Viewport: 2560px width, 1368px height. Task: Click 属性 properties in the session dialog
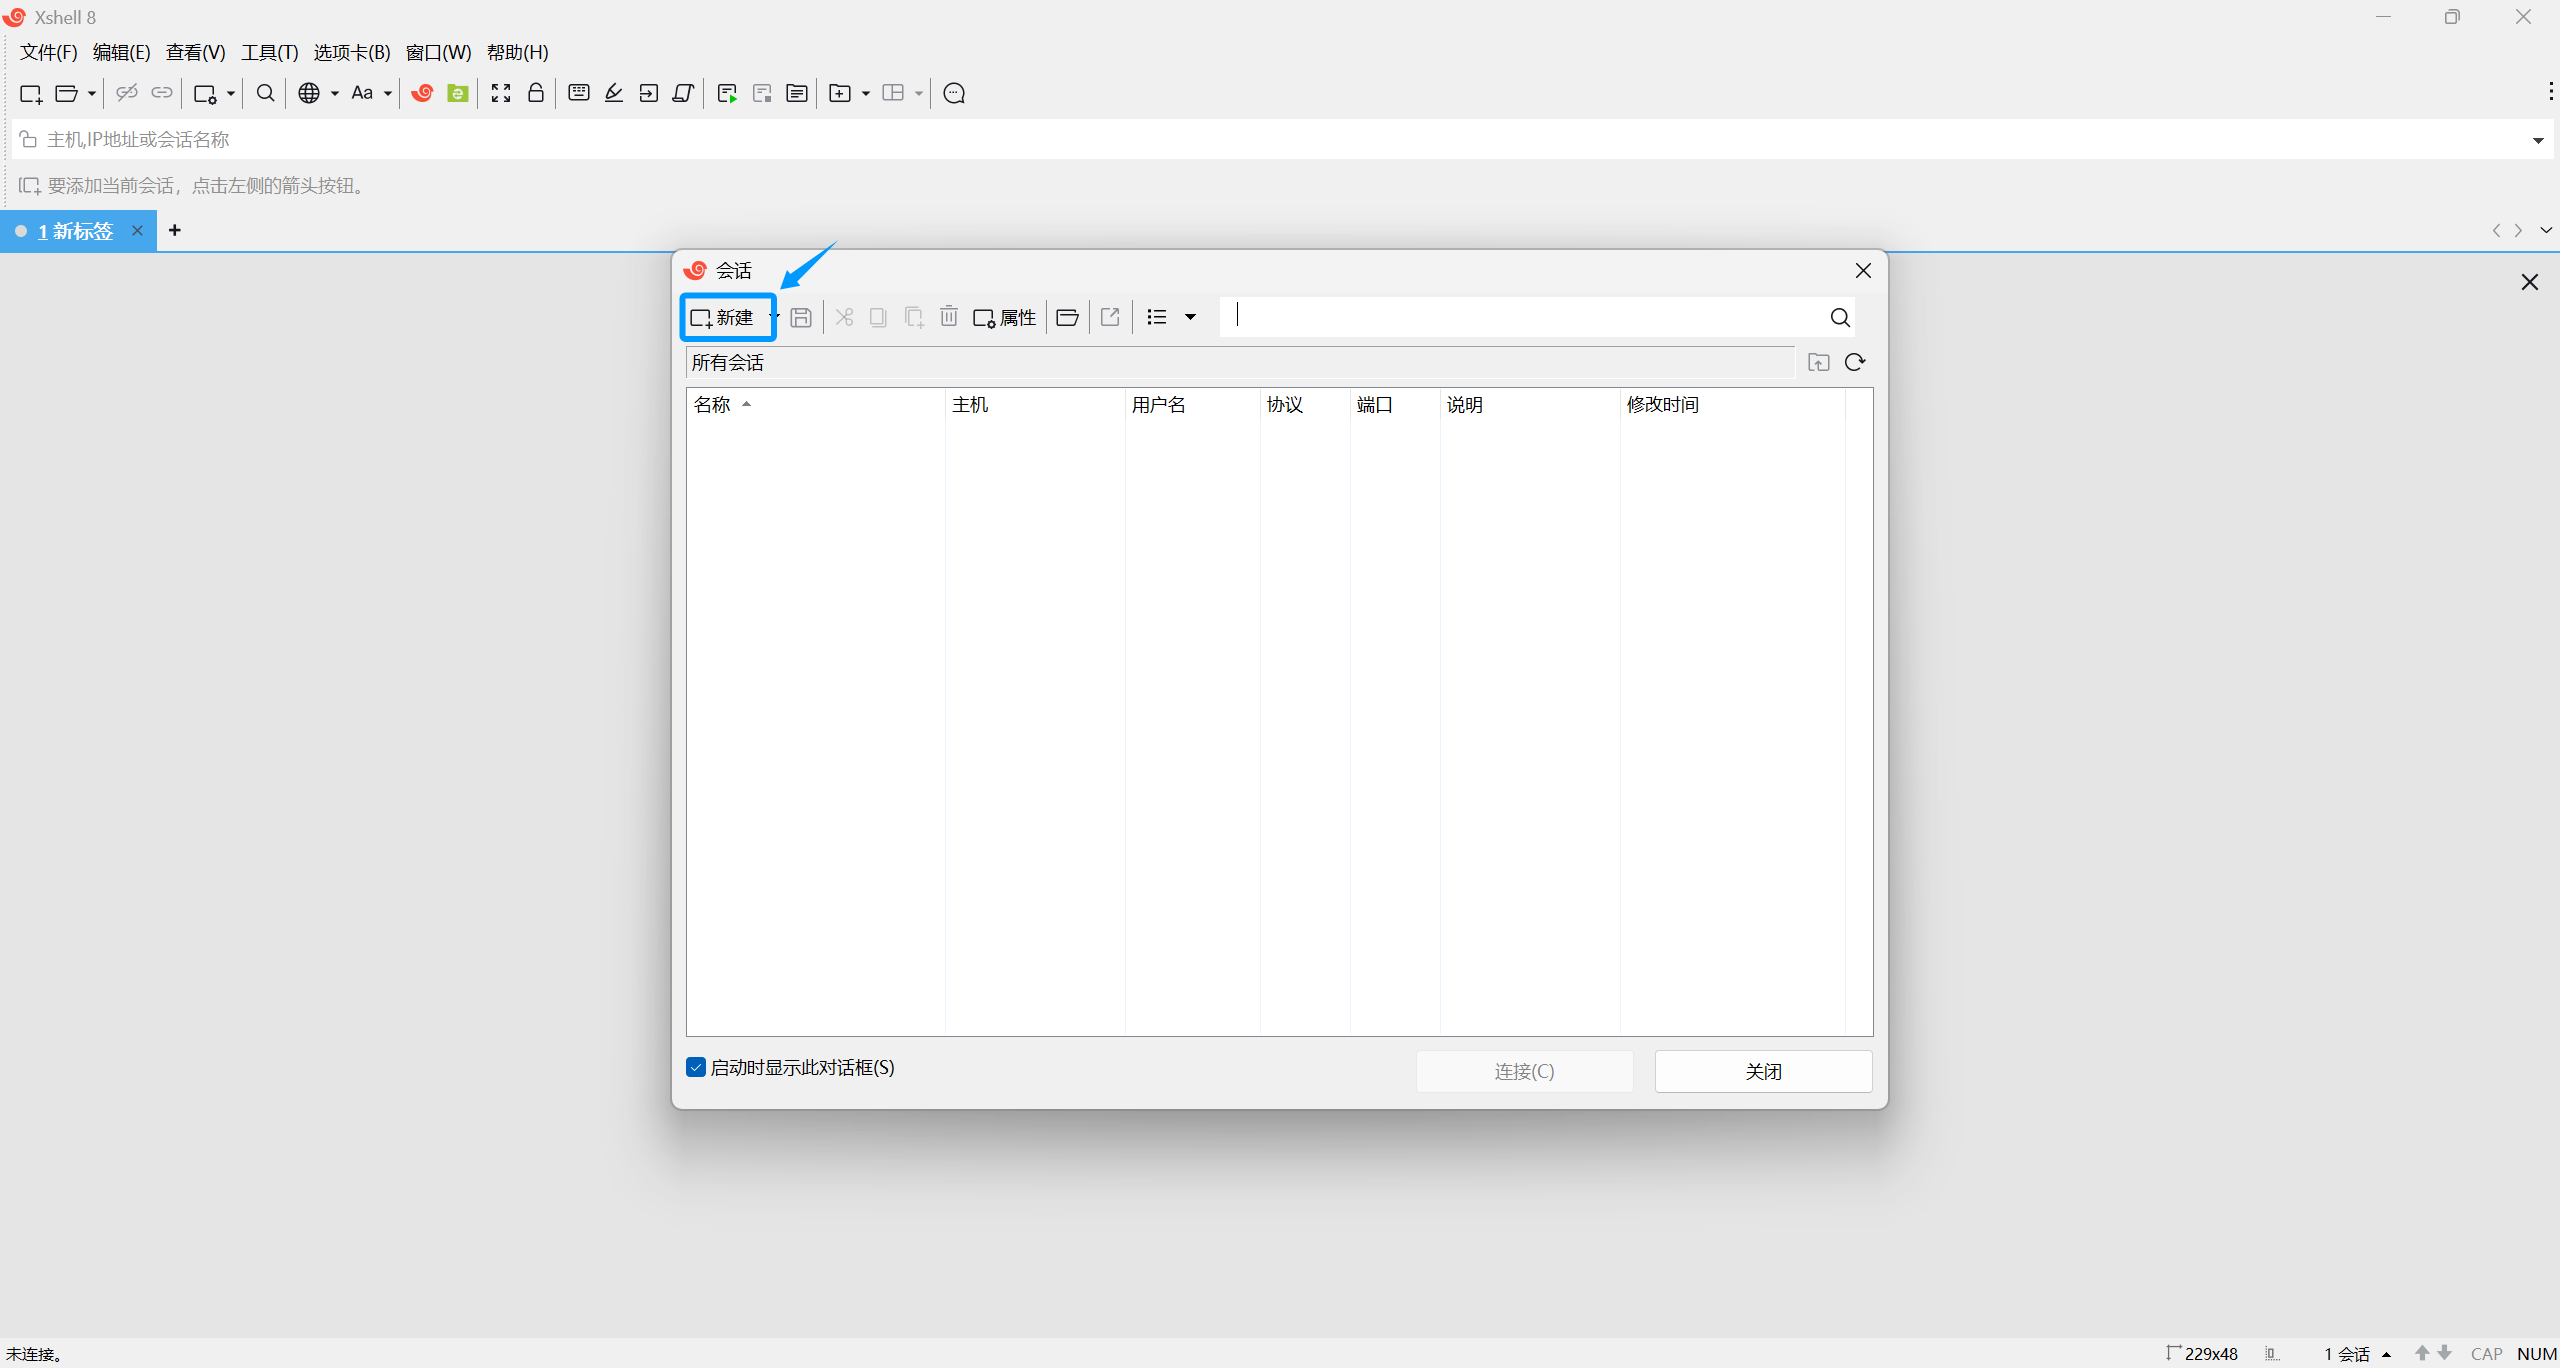click(x=1005, y=318)
